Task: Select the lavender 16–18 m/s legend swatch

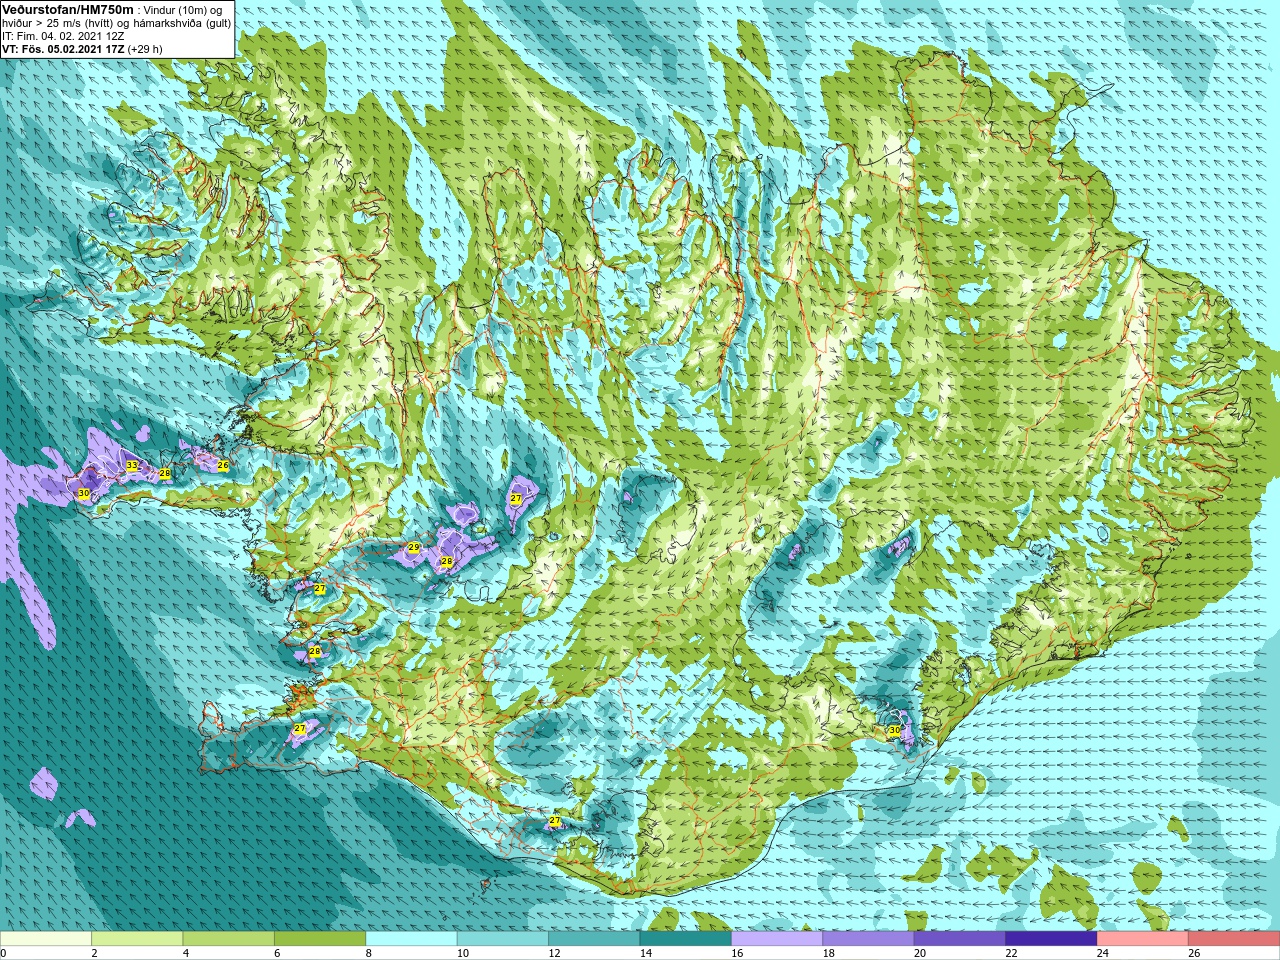Action: [777, 939]
